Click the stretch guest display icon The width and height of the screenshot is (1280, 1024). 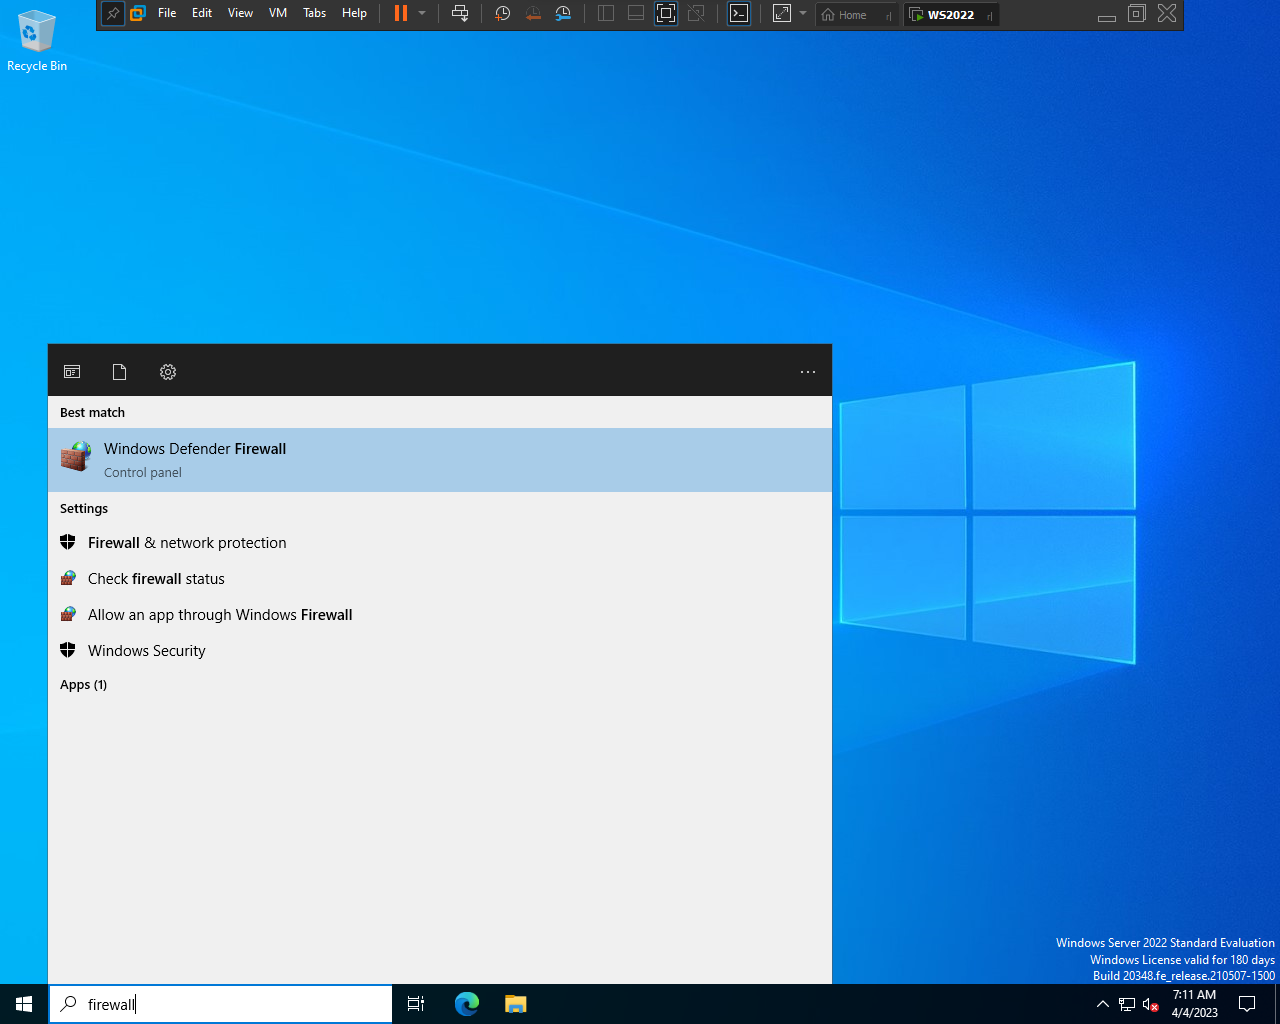pyautogui.click(x=782, y=14)
